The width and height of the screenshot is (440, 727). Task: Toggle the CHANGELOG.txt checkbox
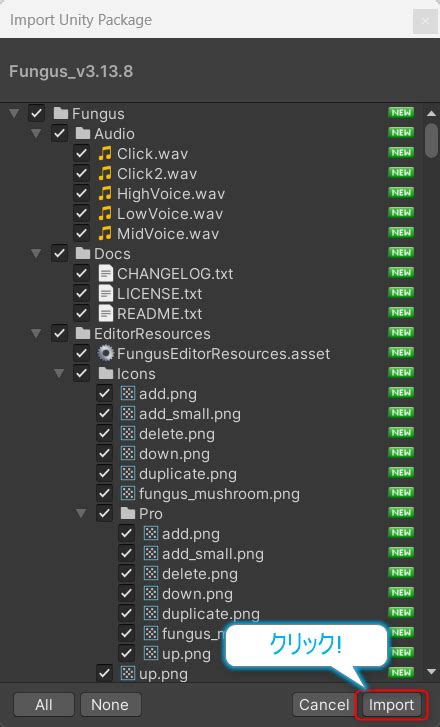coord(82,274)
